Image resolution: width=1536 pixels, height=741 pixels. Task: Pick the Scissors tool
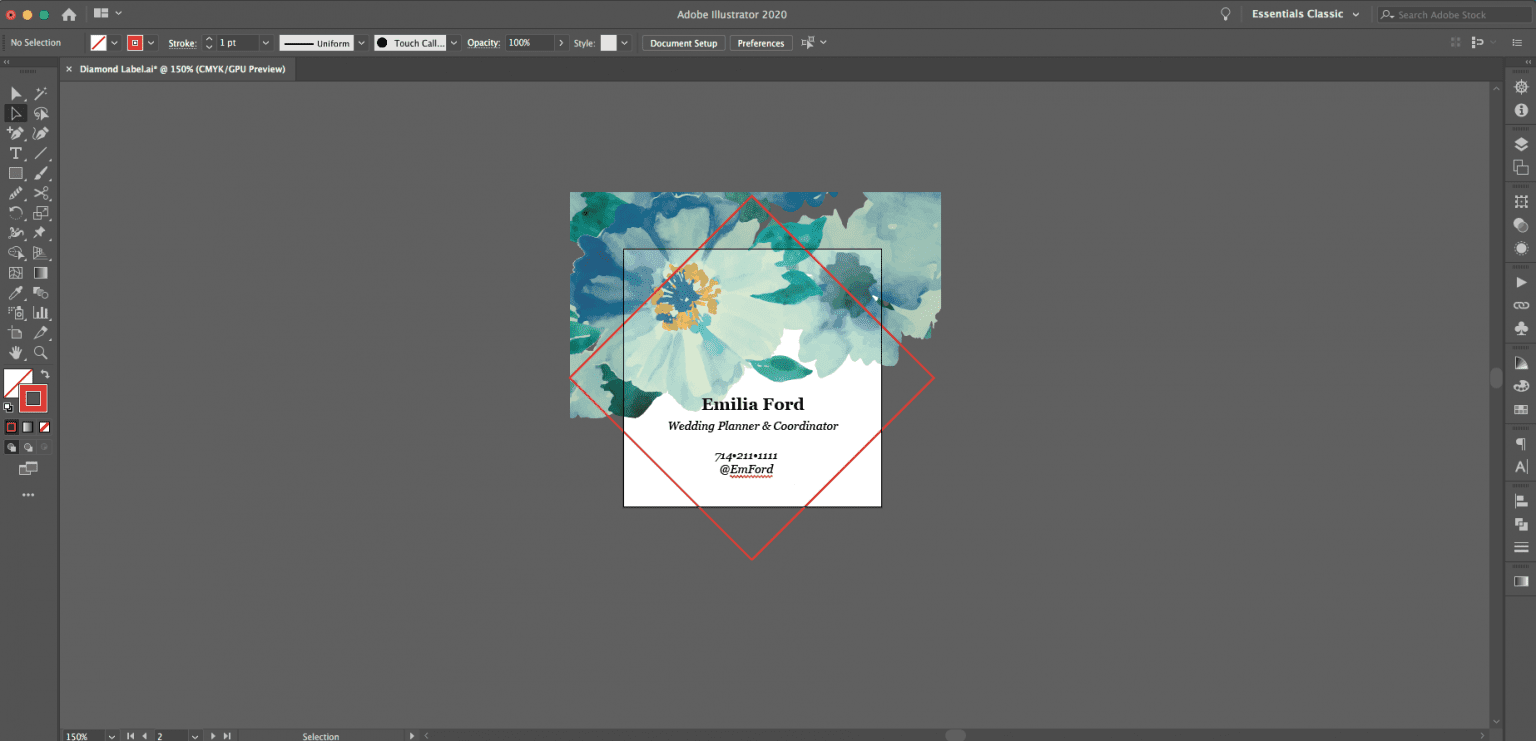(41, 193)
